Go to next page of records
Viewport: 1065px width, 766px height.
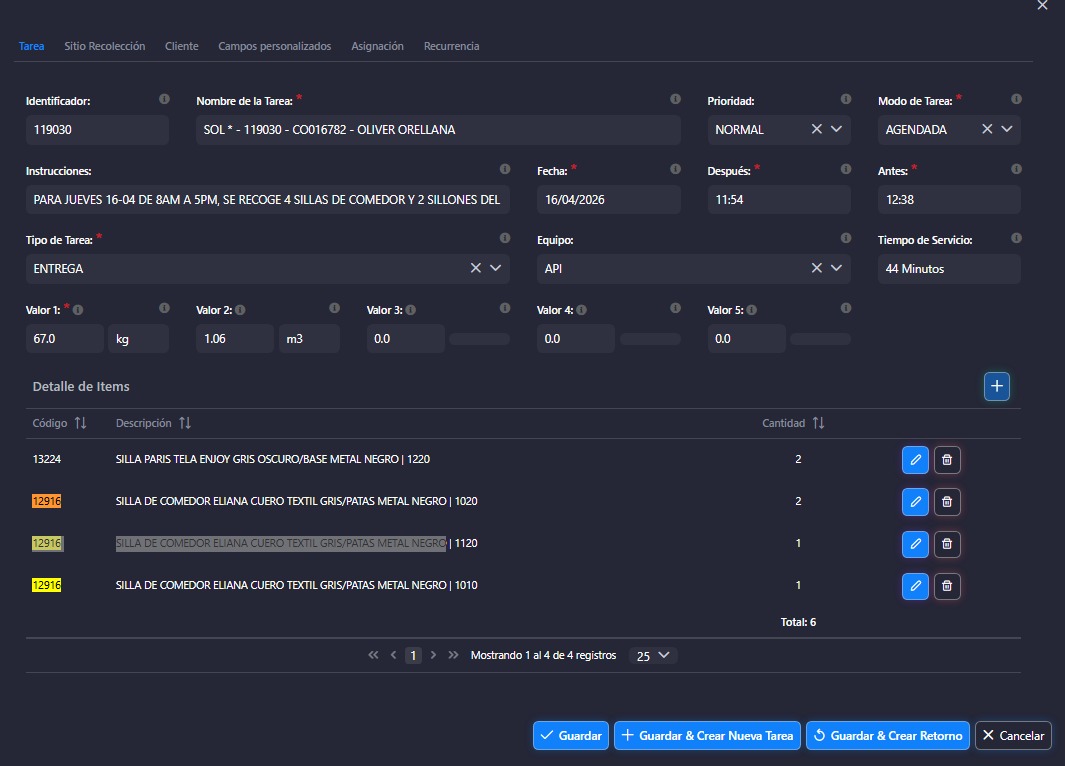click(433, 656)
